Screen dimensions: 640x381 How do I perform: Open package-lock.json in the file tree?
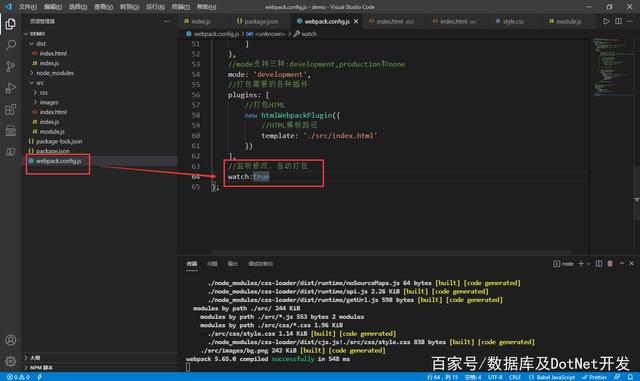pos(59,141)
